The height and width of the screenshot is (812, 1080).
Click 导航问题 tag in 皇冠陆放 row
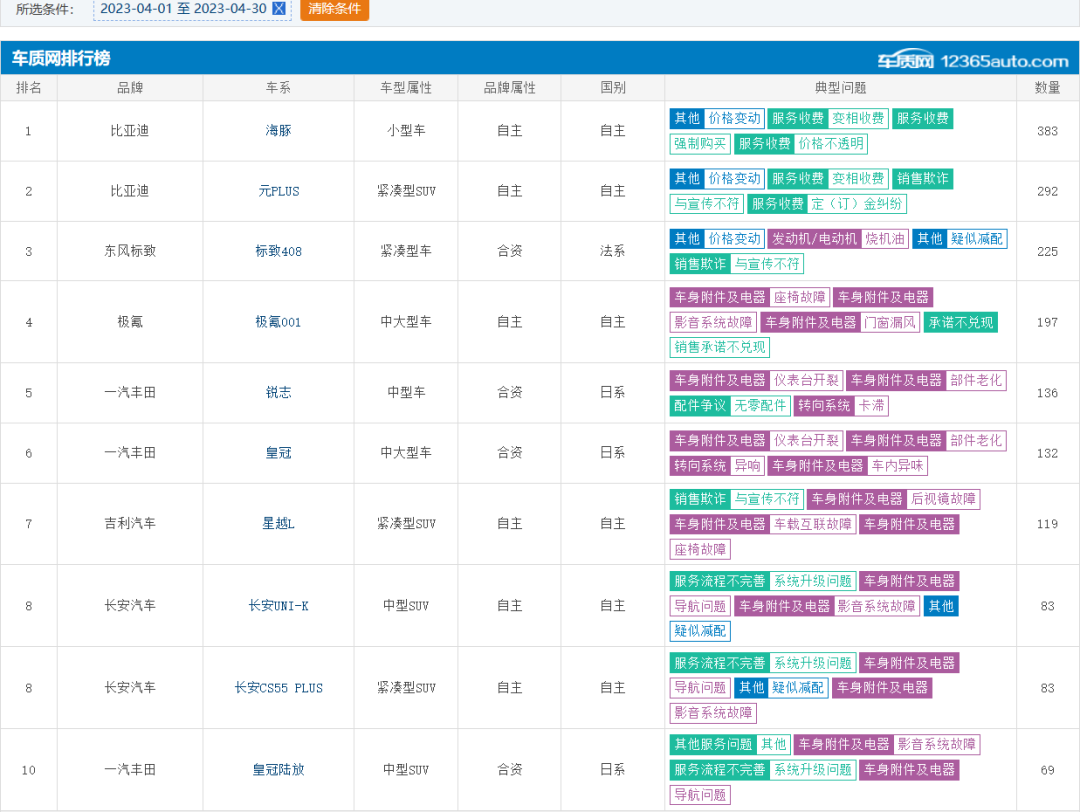[x=700, y=795]
